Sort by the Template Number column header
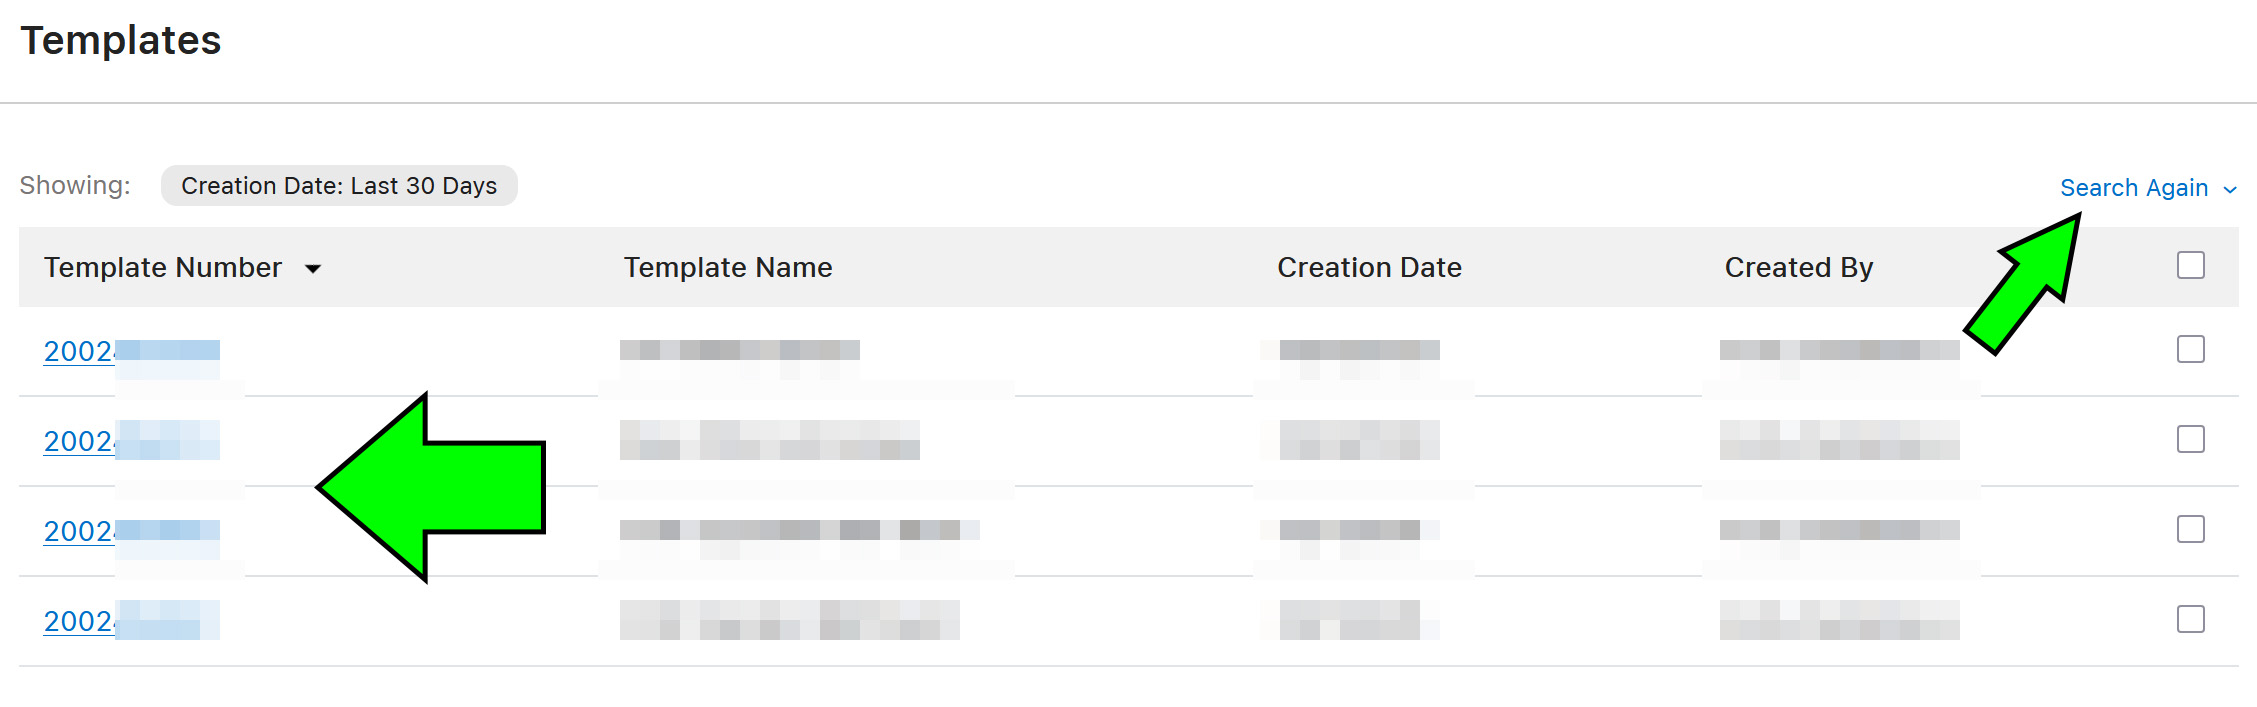This screenshot has height=707, width=2257. [163, 268]
